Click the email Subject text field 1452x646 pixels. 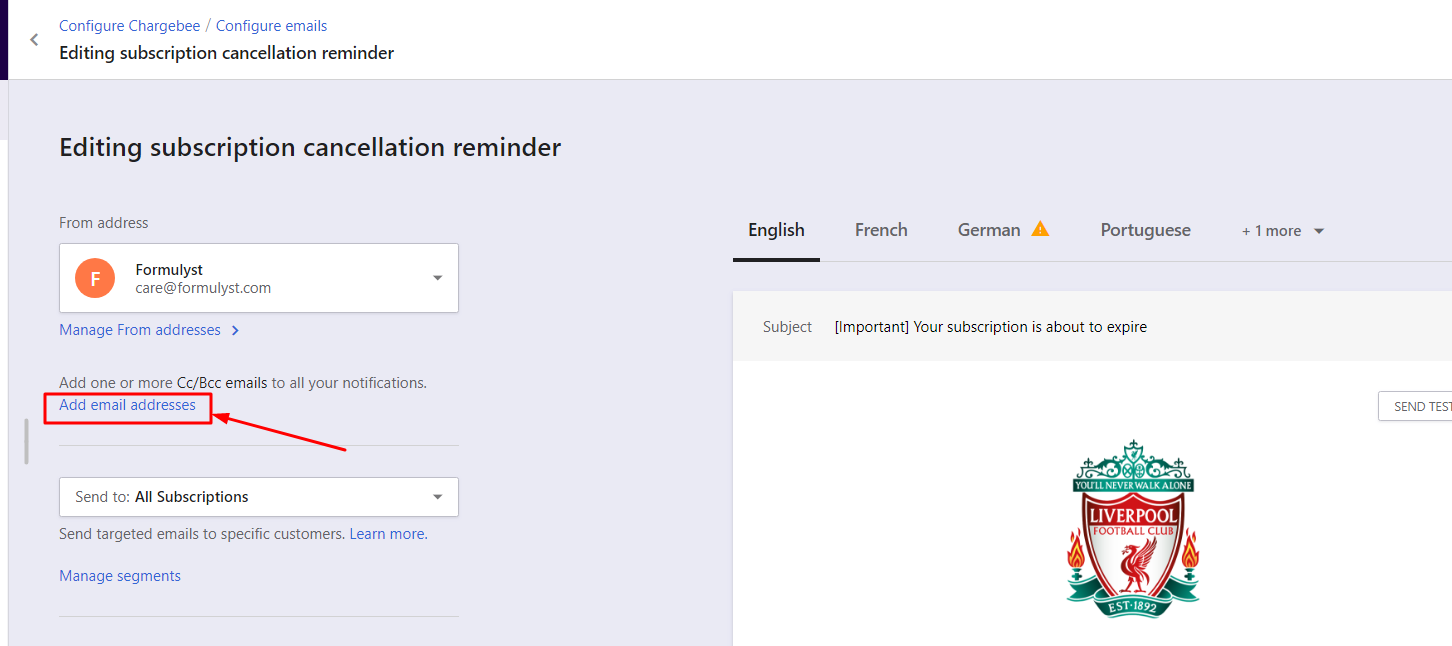[x=990, y=327]
